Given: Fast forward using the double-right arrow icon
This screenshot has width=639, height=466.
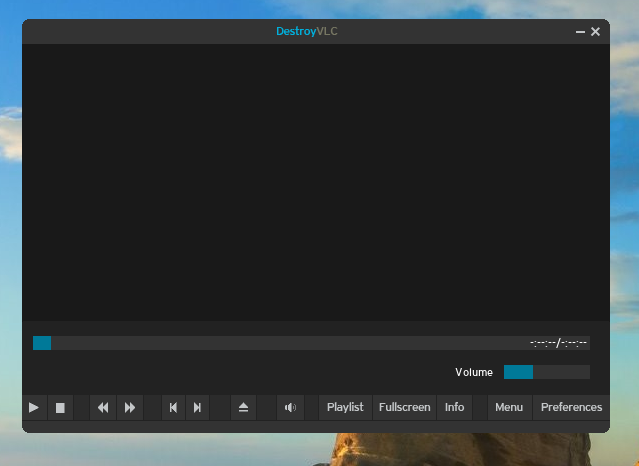Looking at the screenshot, I should pyautogui.click(x=130, y=407).
